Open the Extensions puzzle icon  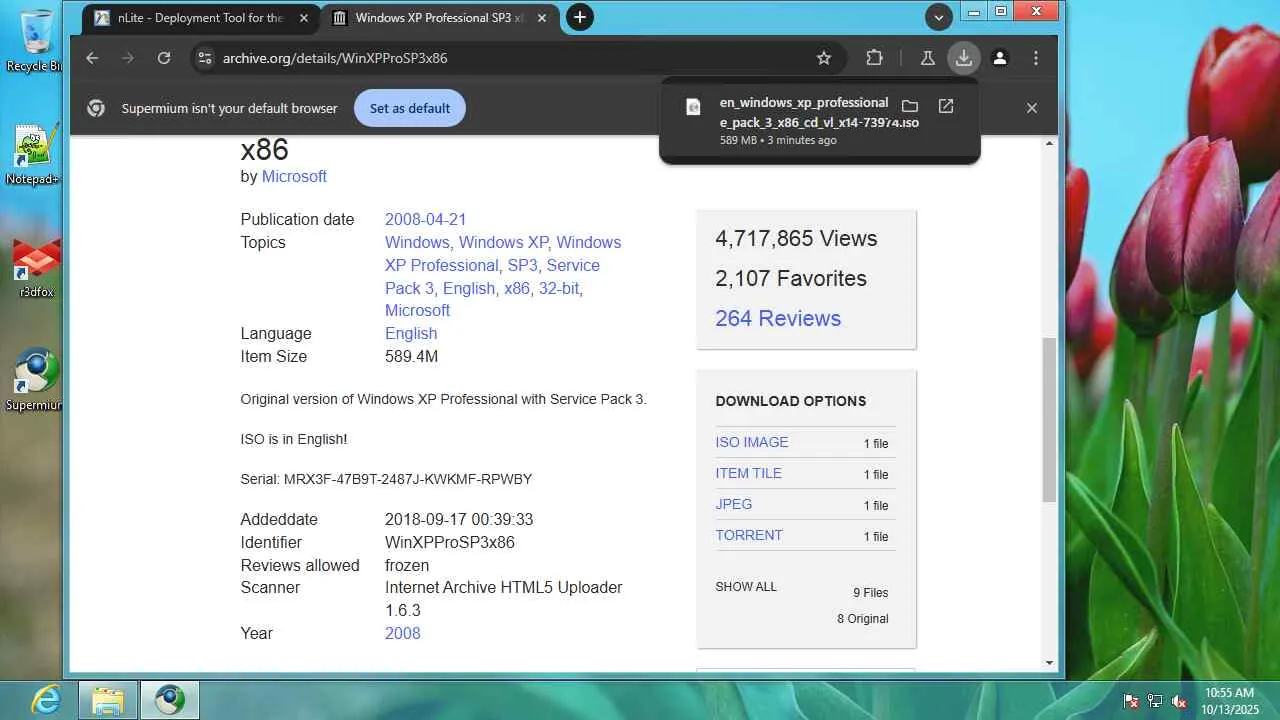874,58
